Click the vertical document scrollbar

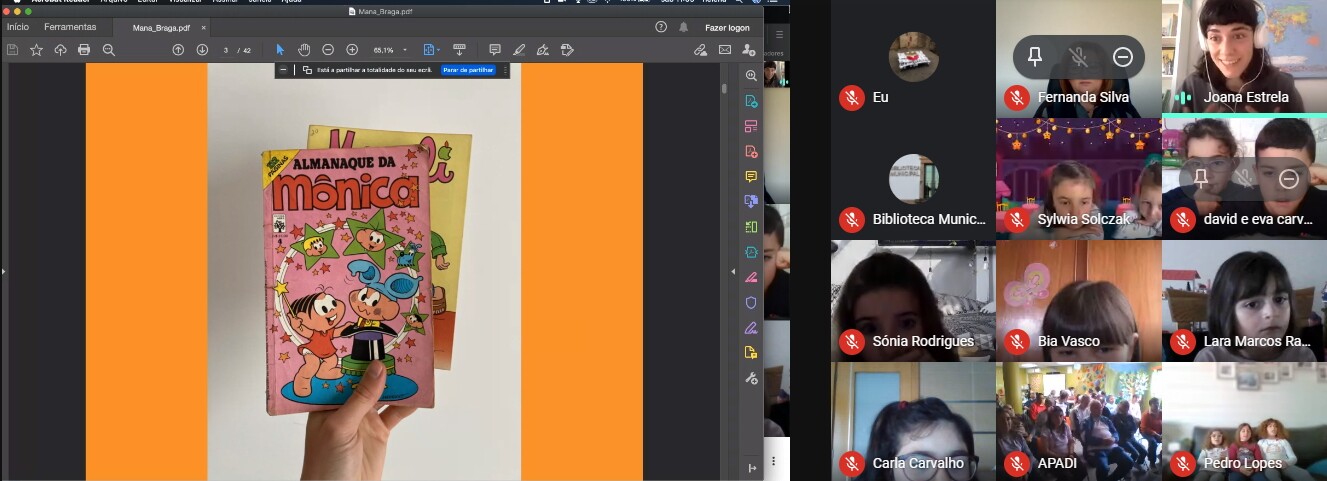[x=724, y=88]
